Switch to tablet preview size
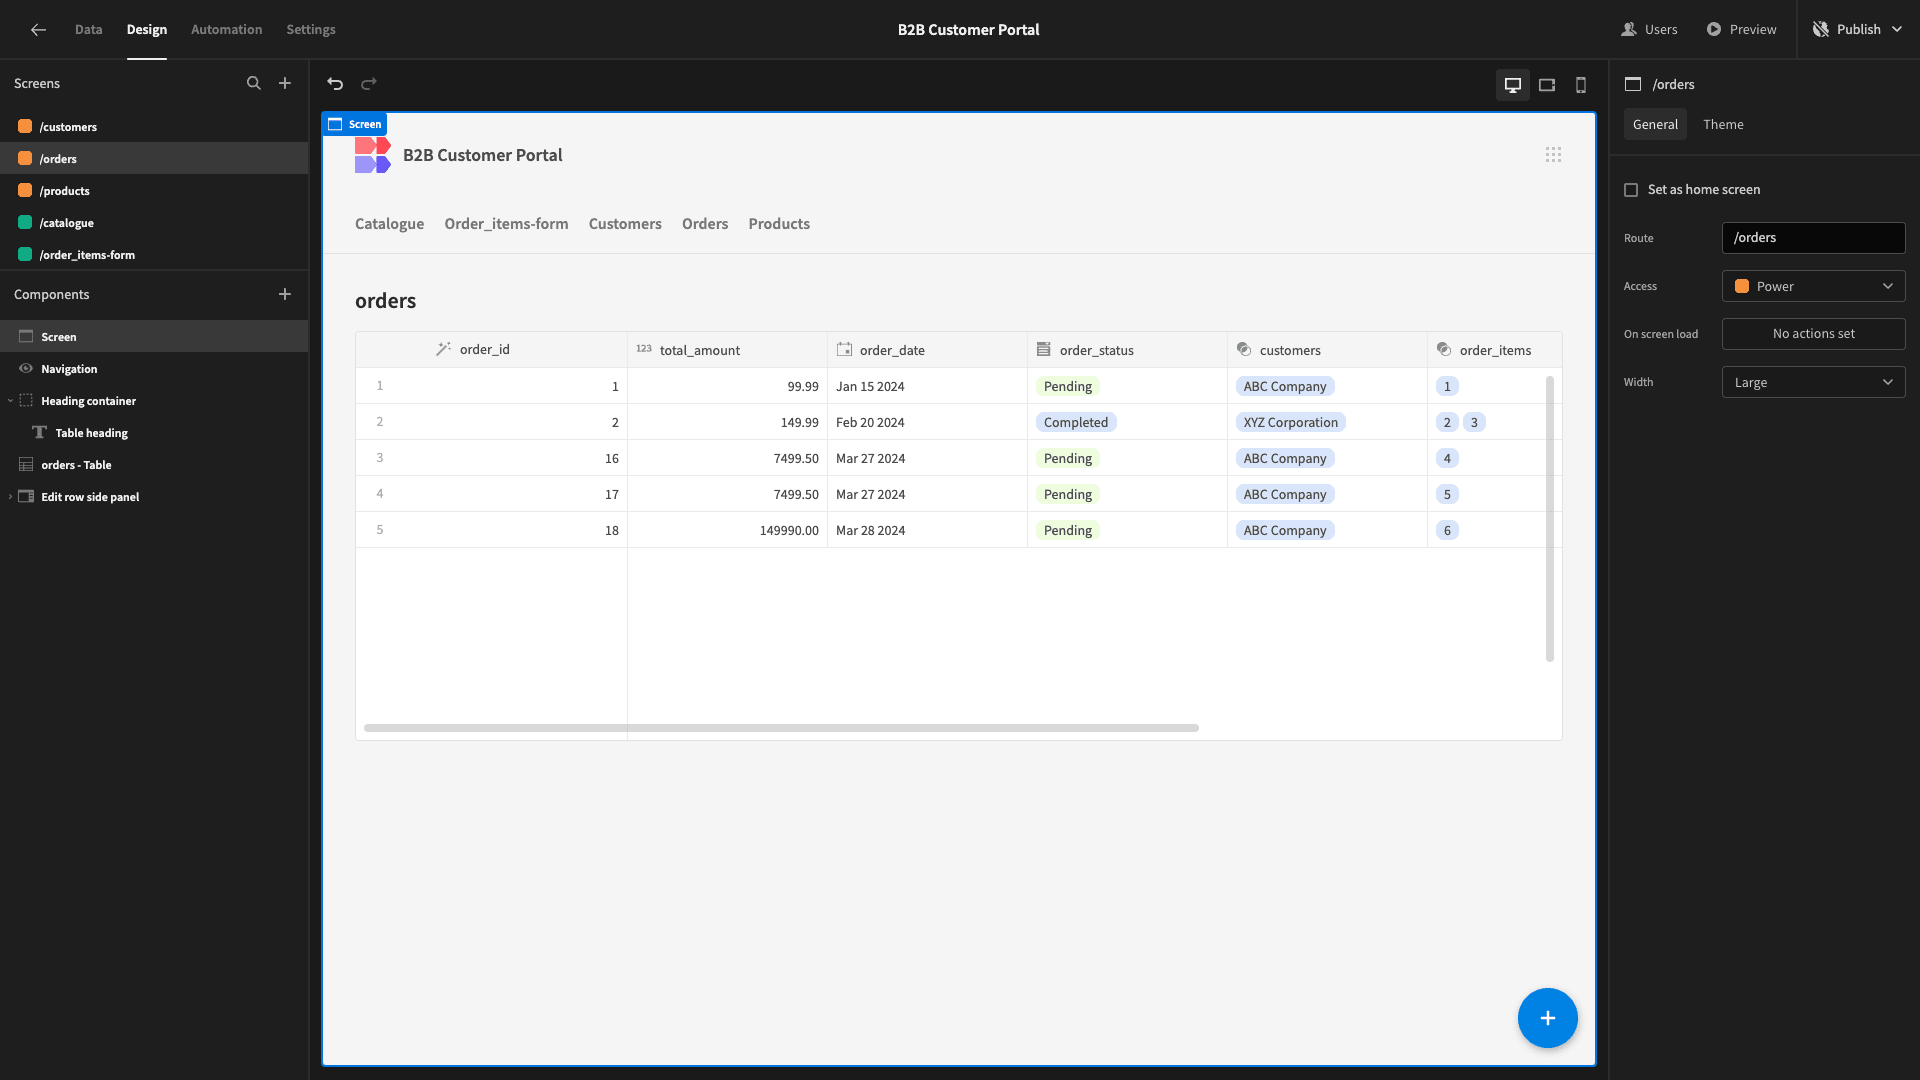The width and height of the screenshot is (1920, 1080). 1547,85
